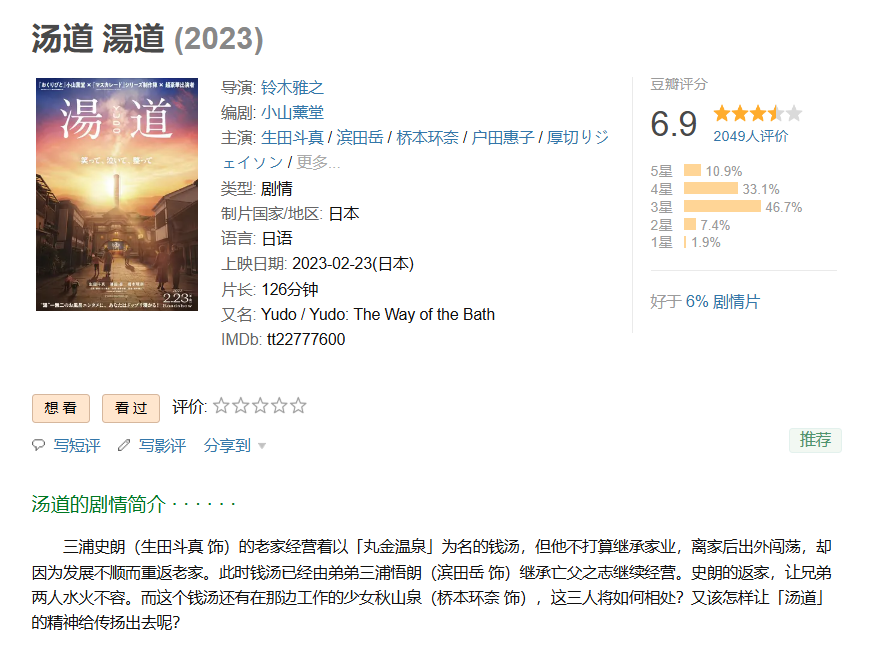Click the 写短评 link

tap(77, 446)
